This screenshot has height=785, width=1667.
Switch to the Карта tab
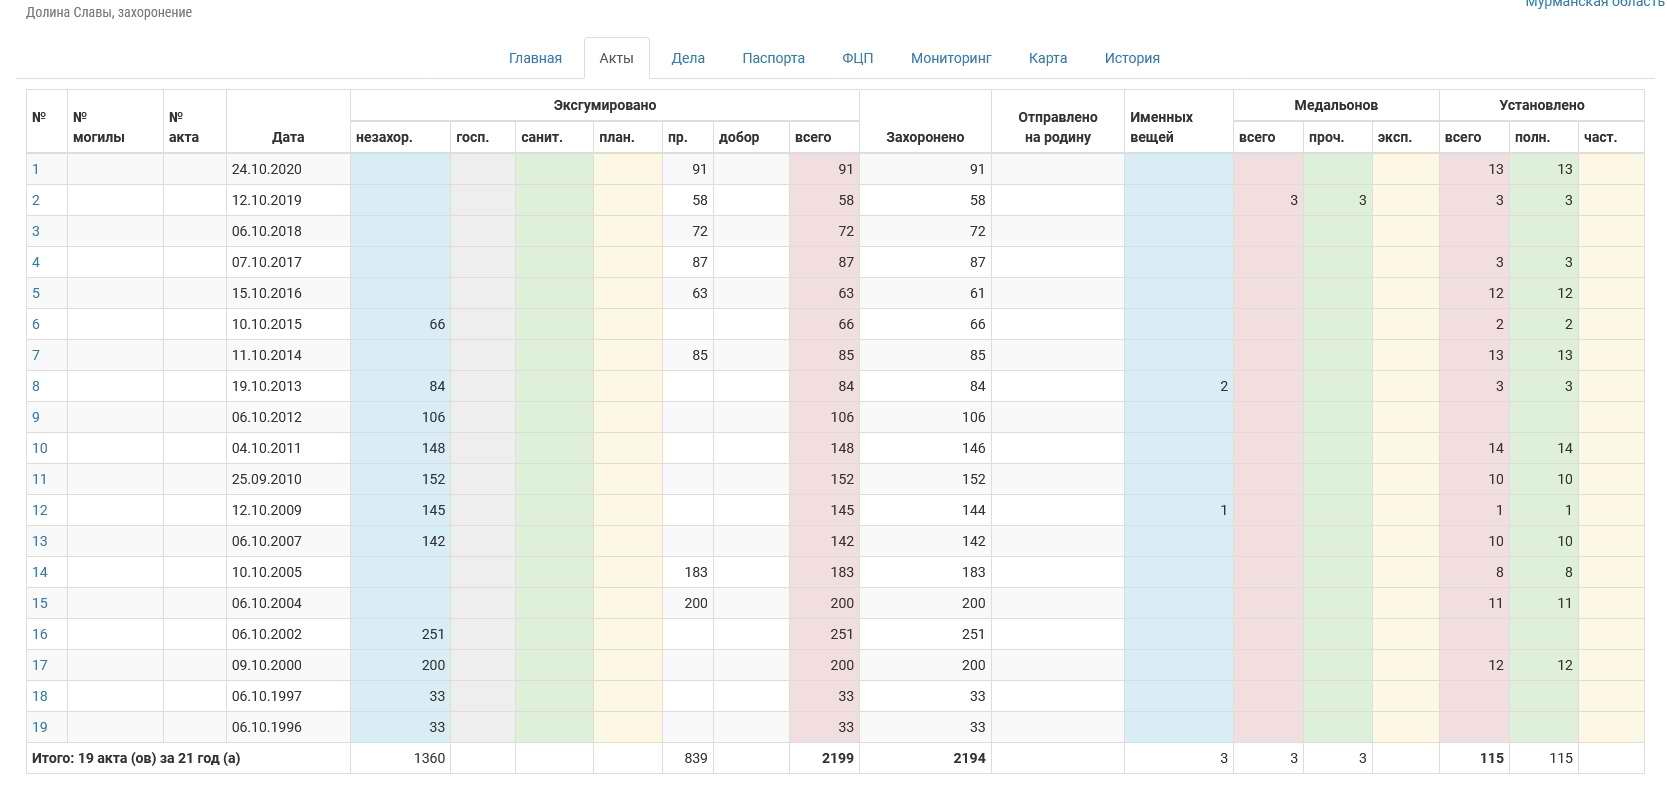(1047, 58)
